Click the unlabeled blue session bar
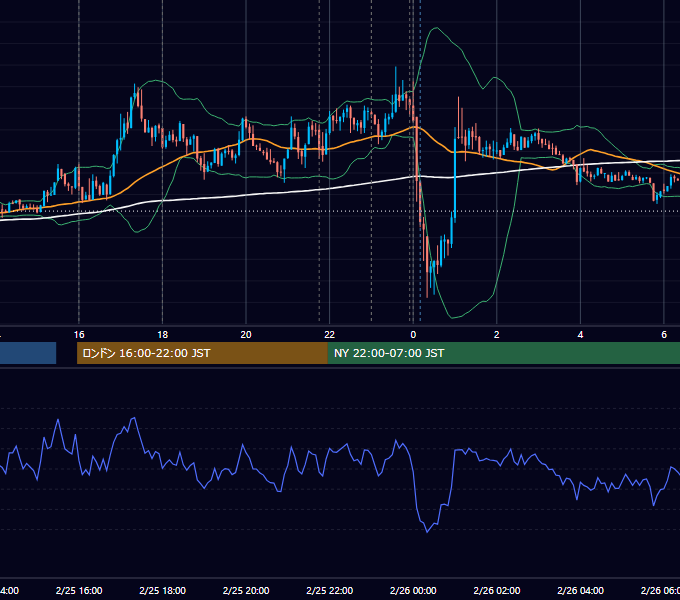The height and width of the screenshot is (600, 680). tap(28, 353)
